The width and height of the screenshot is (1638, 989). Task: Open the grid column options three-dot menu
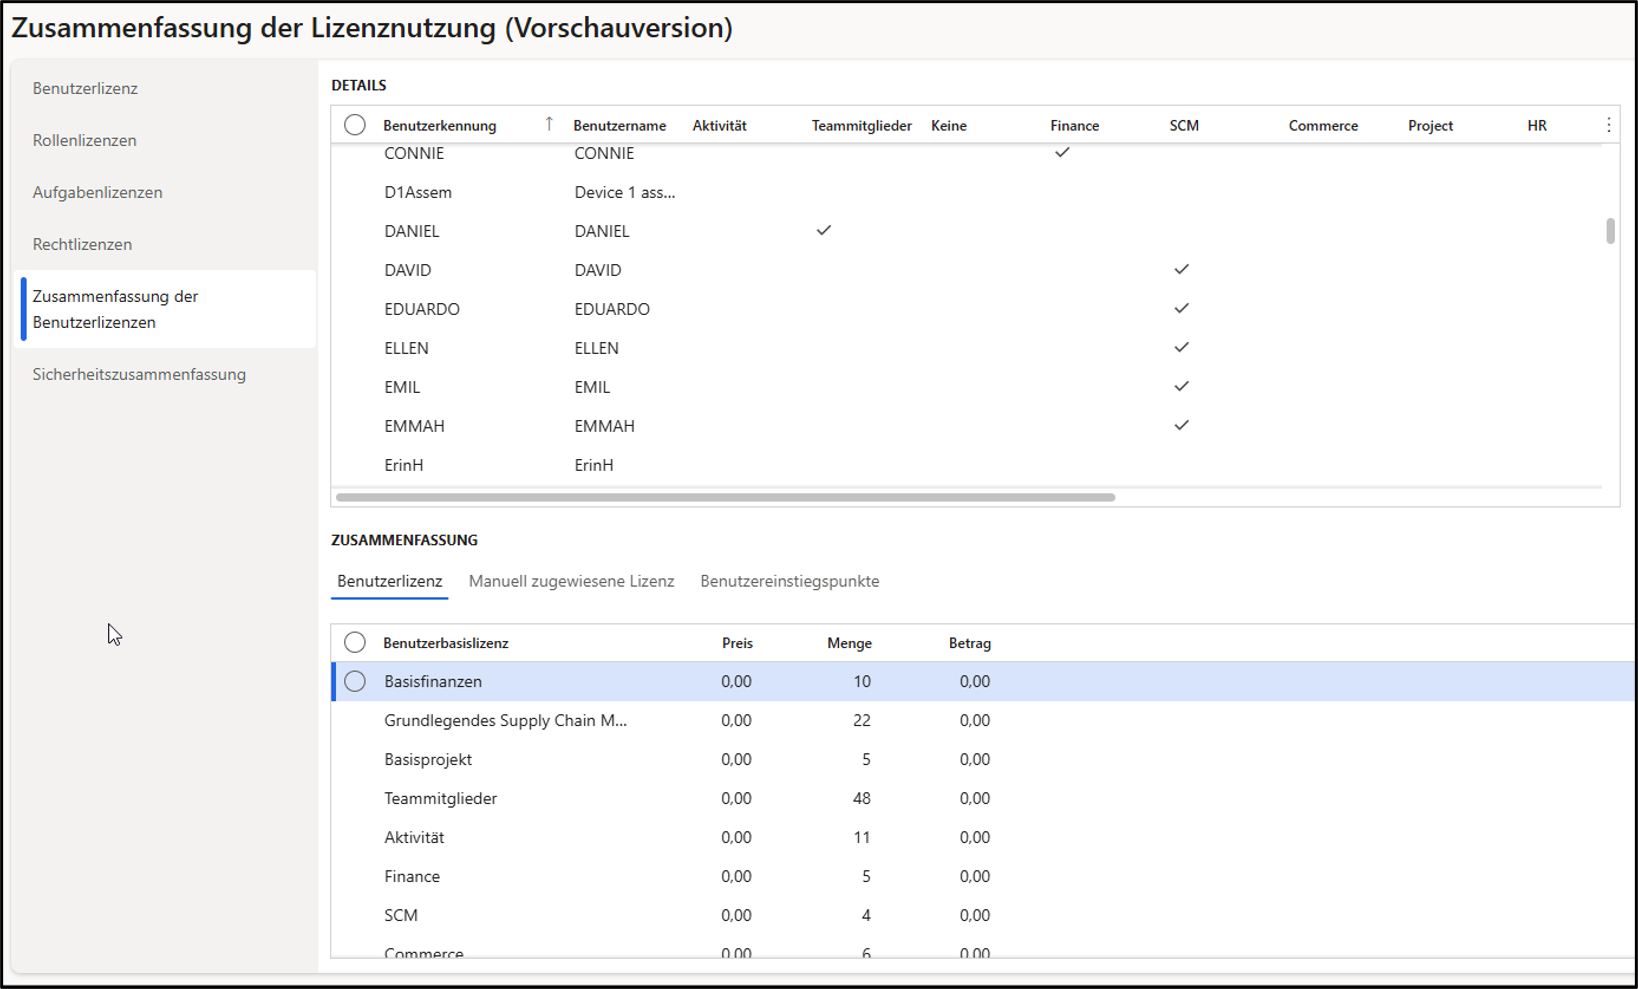point(1608,125)
